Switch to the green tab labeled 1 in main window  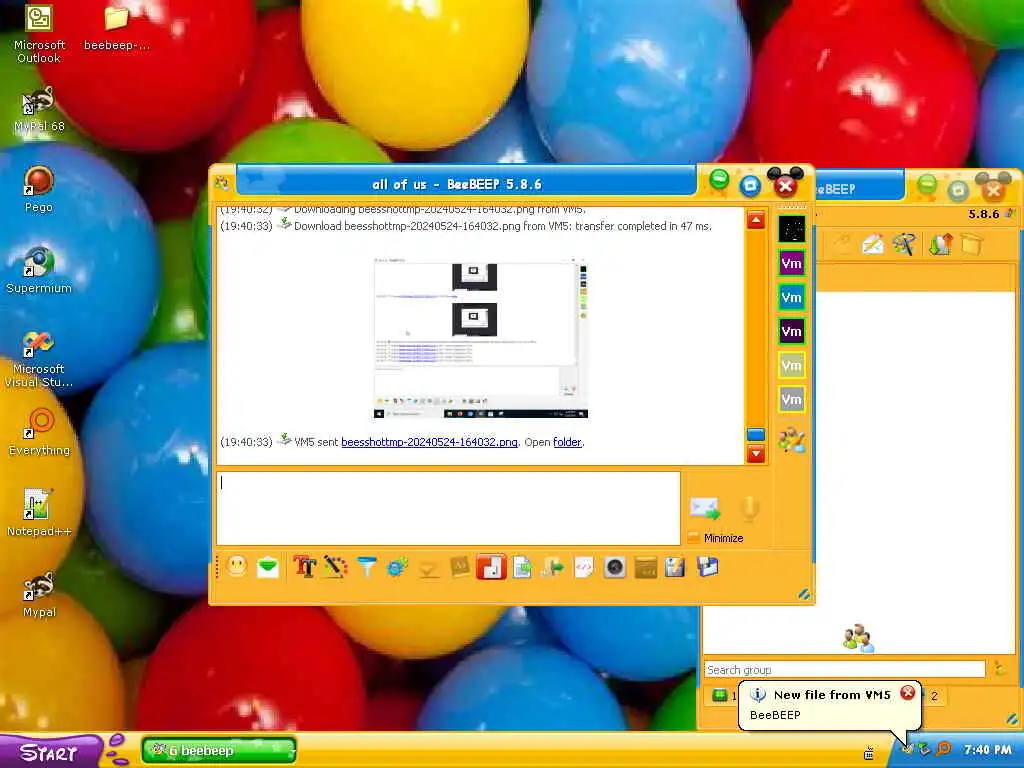click(723, 696)
